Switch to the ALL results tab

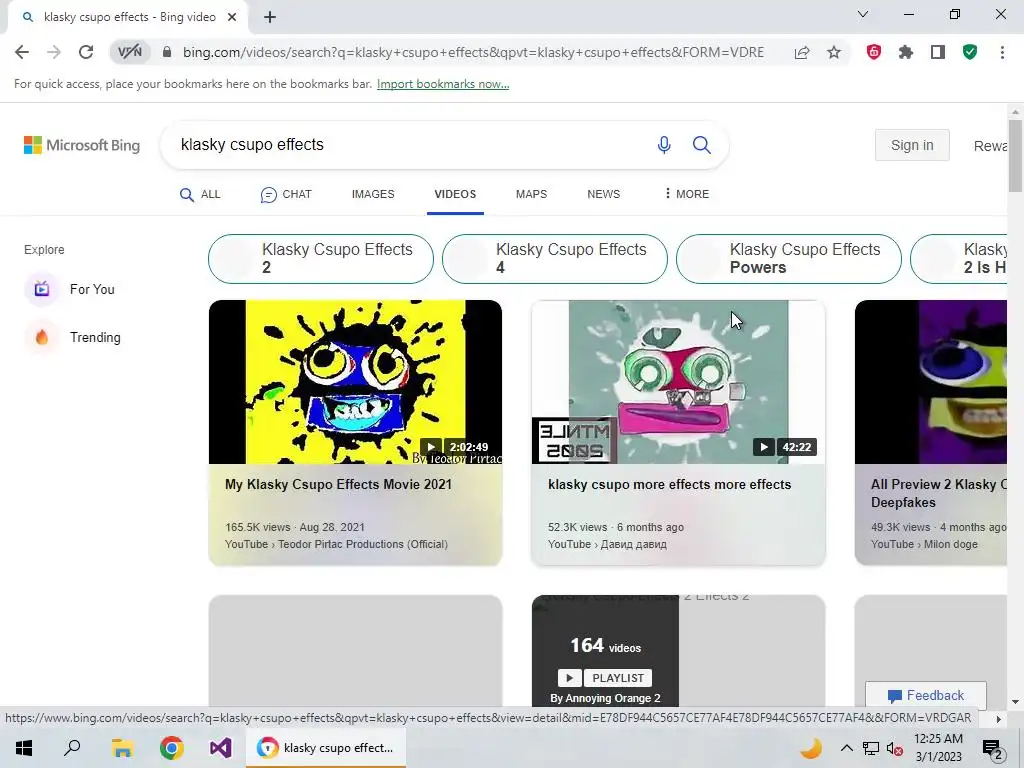click(200, 195)
